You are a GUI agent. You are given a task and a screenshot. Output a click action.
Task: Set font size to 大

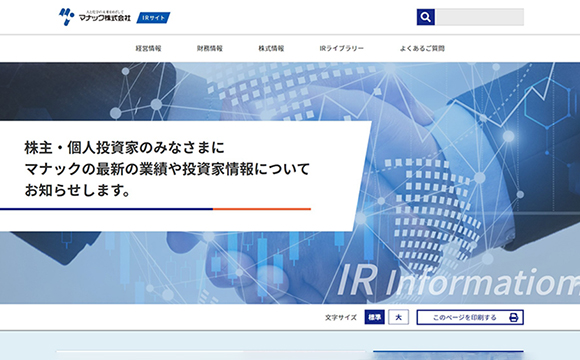[x=398, y=317]
